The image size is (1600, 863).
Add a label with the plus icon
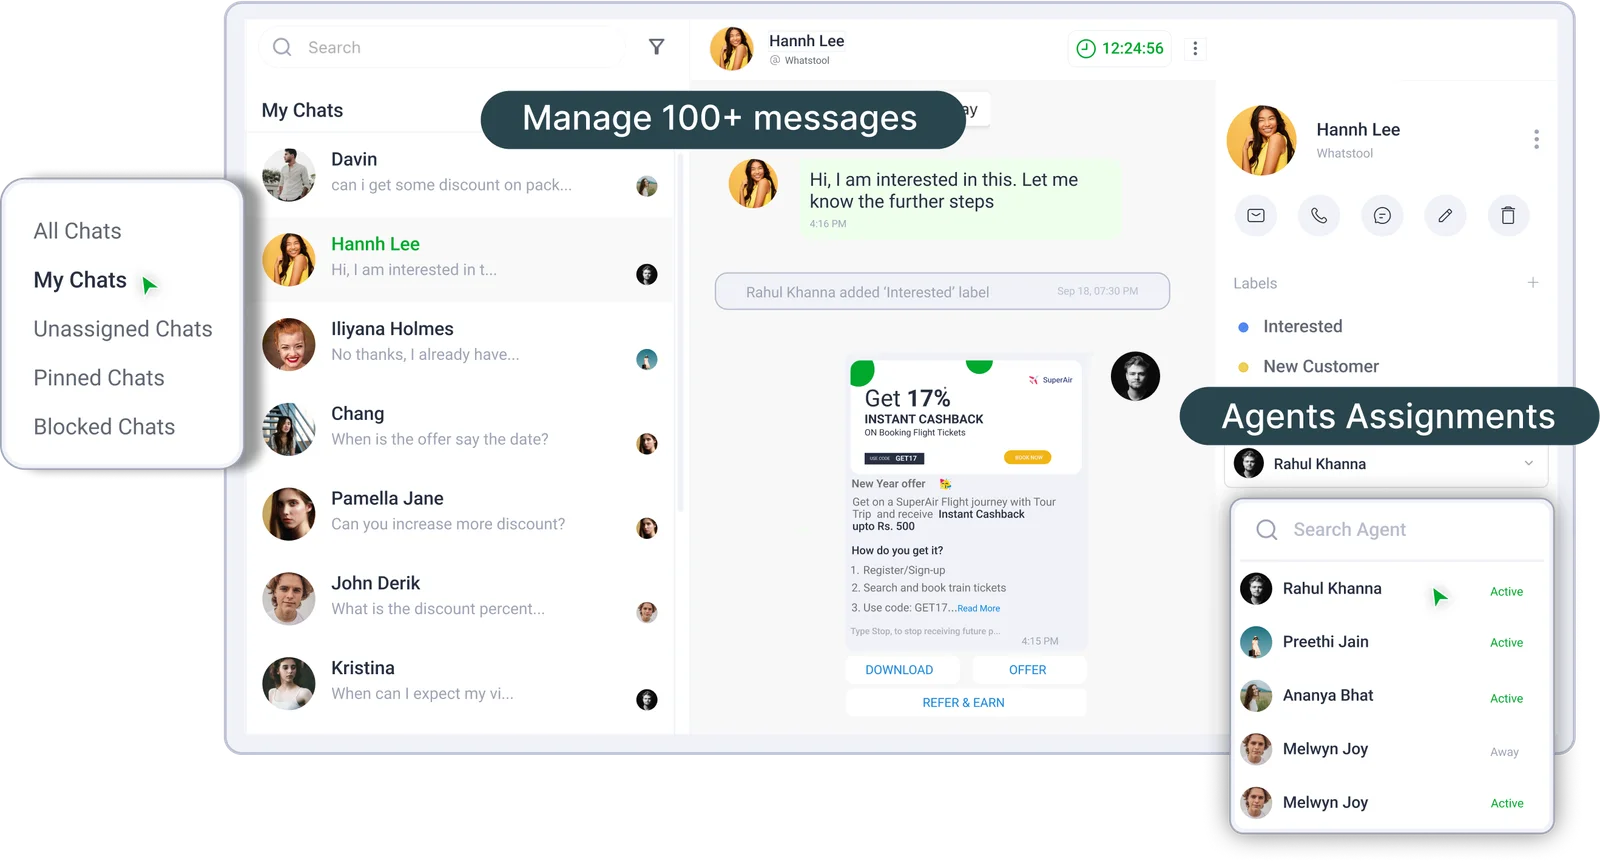coord(1532,283)
